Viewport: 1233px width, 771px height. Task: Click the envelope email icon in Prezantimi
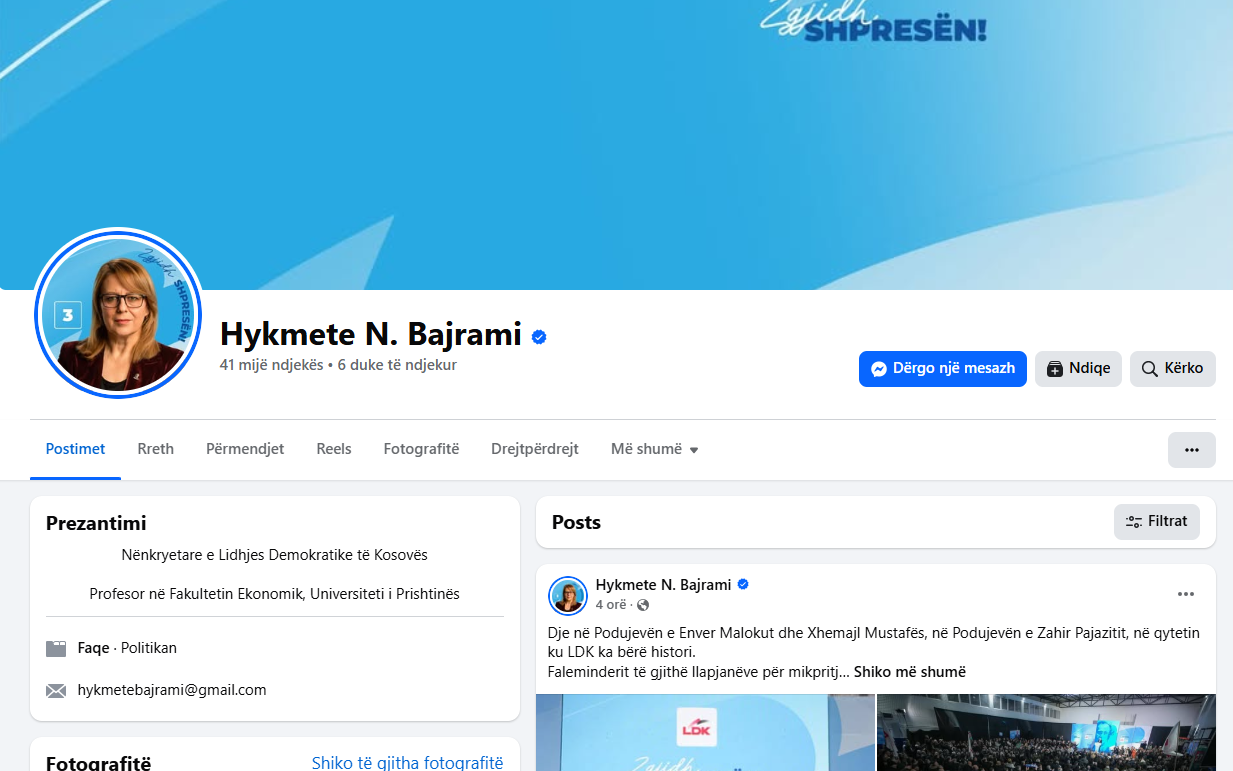(56, 691)
